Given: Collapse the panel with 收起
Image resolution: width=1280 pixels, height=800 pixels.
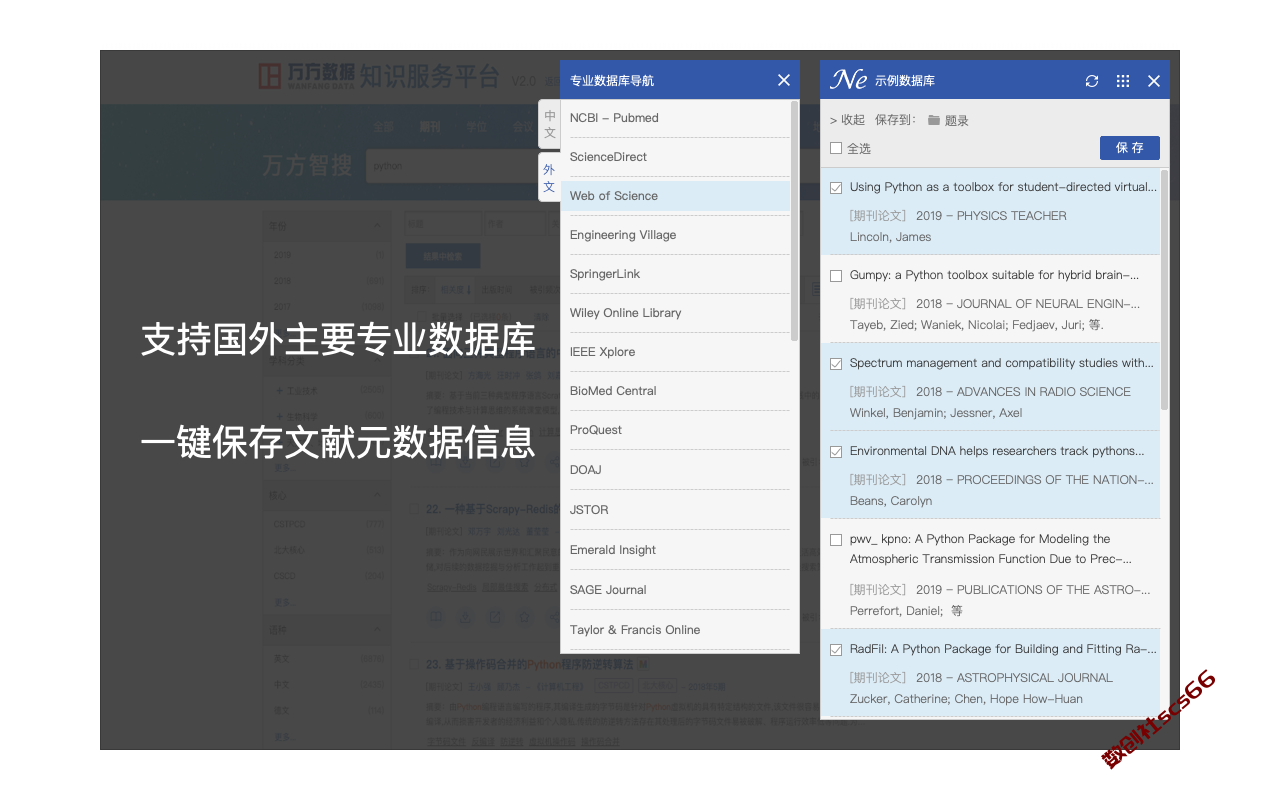Looking at the screenshot, I should pos(847,120).
